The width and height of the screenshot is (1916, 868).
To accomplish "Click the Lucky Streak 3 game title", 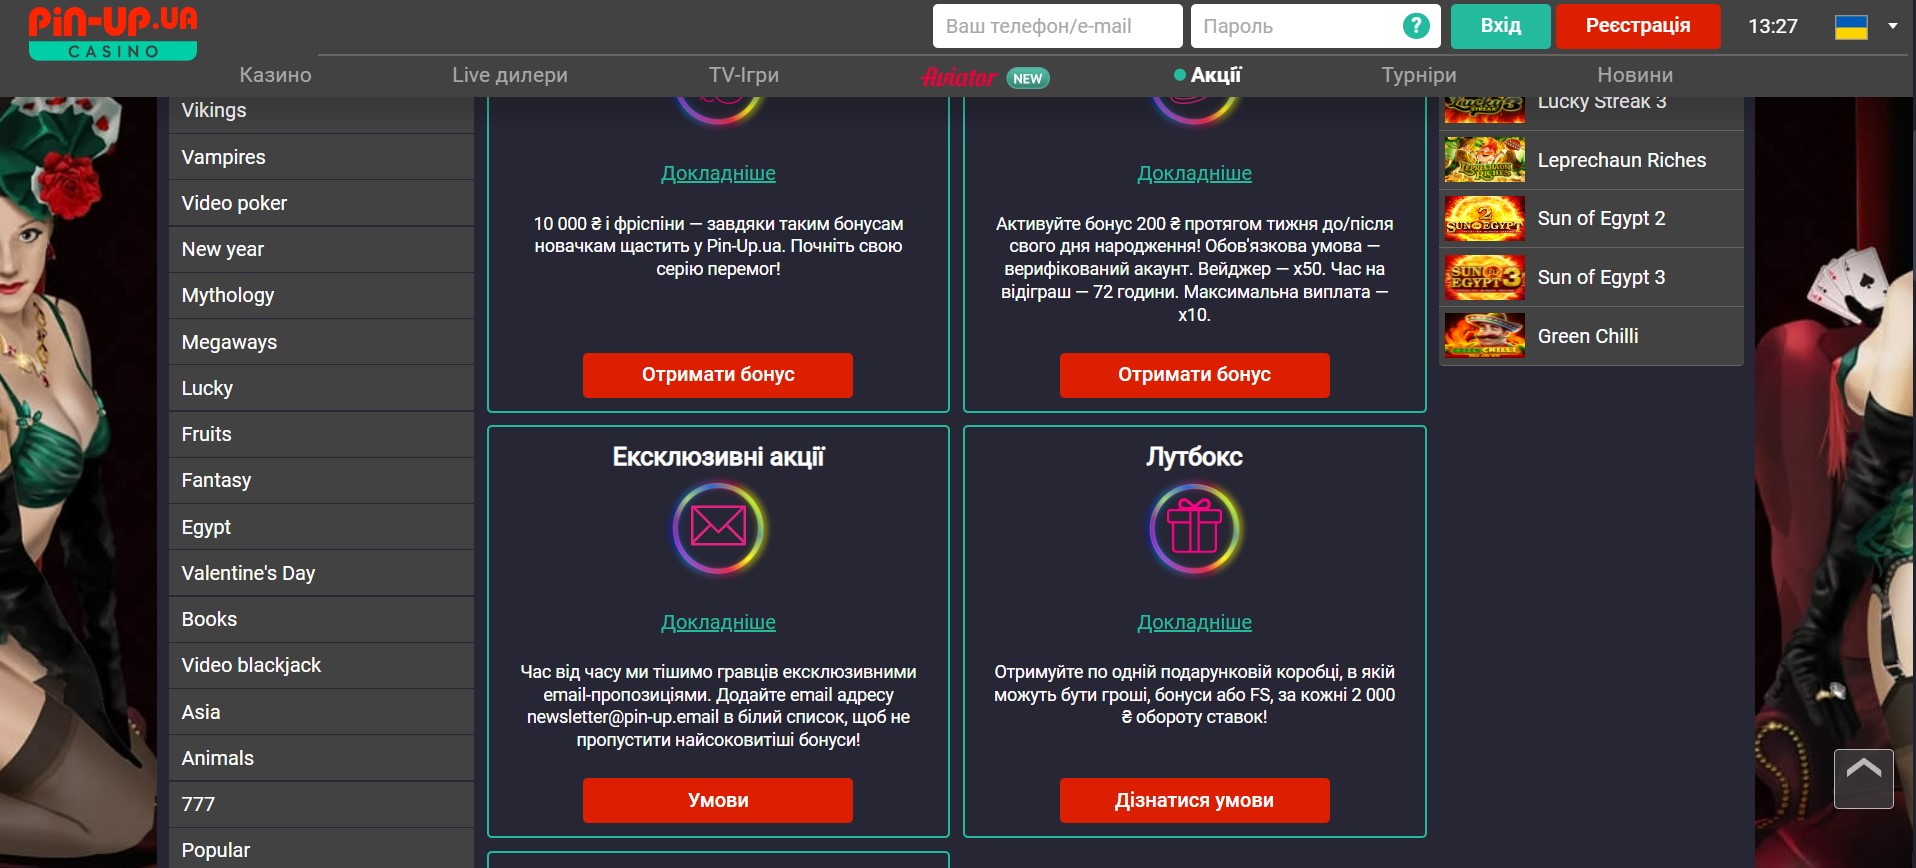I will [x=1602, y=103].
